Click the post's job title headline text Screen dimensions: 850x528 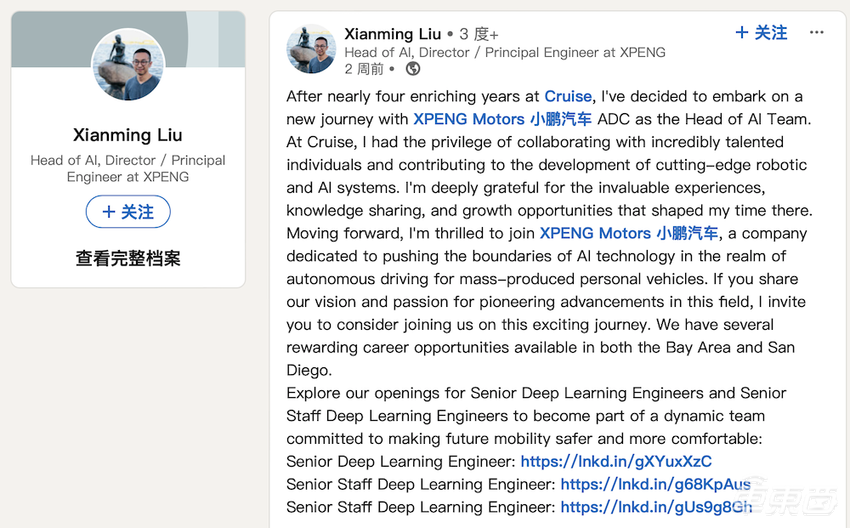point(504,52)
